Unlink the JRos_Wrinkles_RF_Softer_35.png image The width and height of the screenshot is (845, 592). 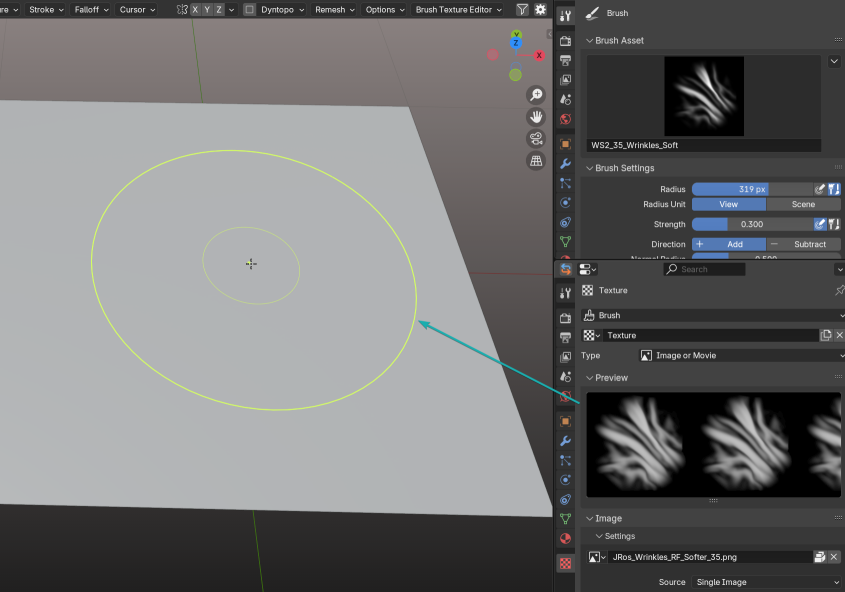tap(834, 557)
